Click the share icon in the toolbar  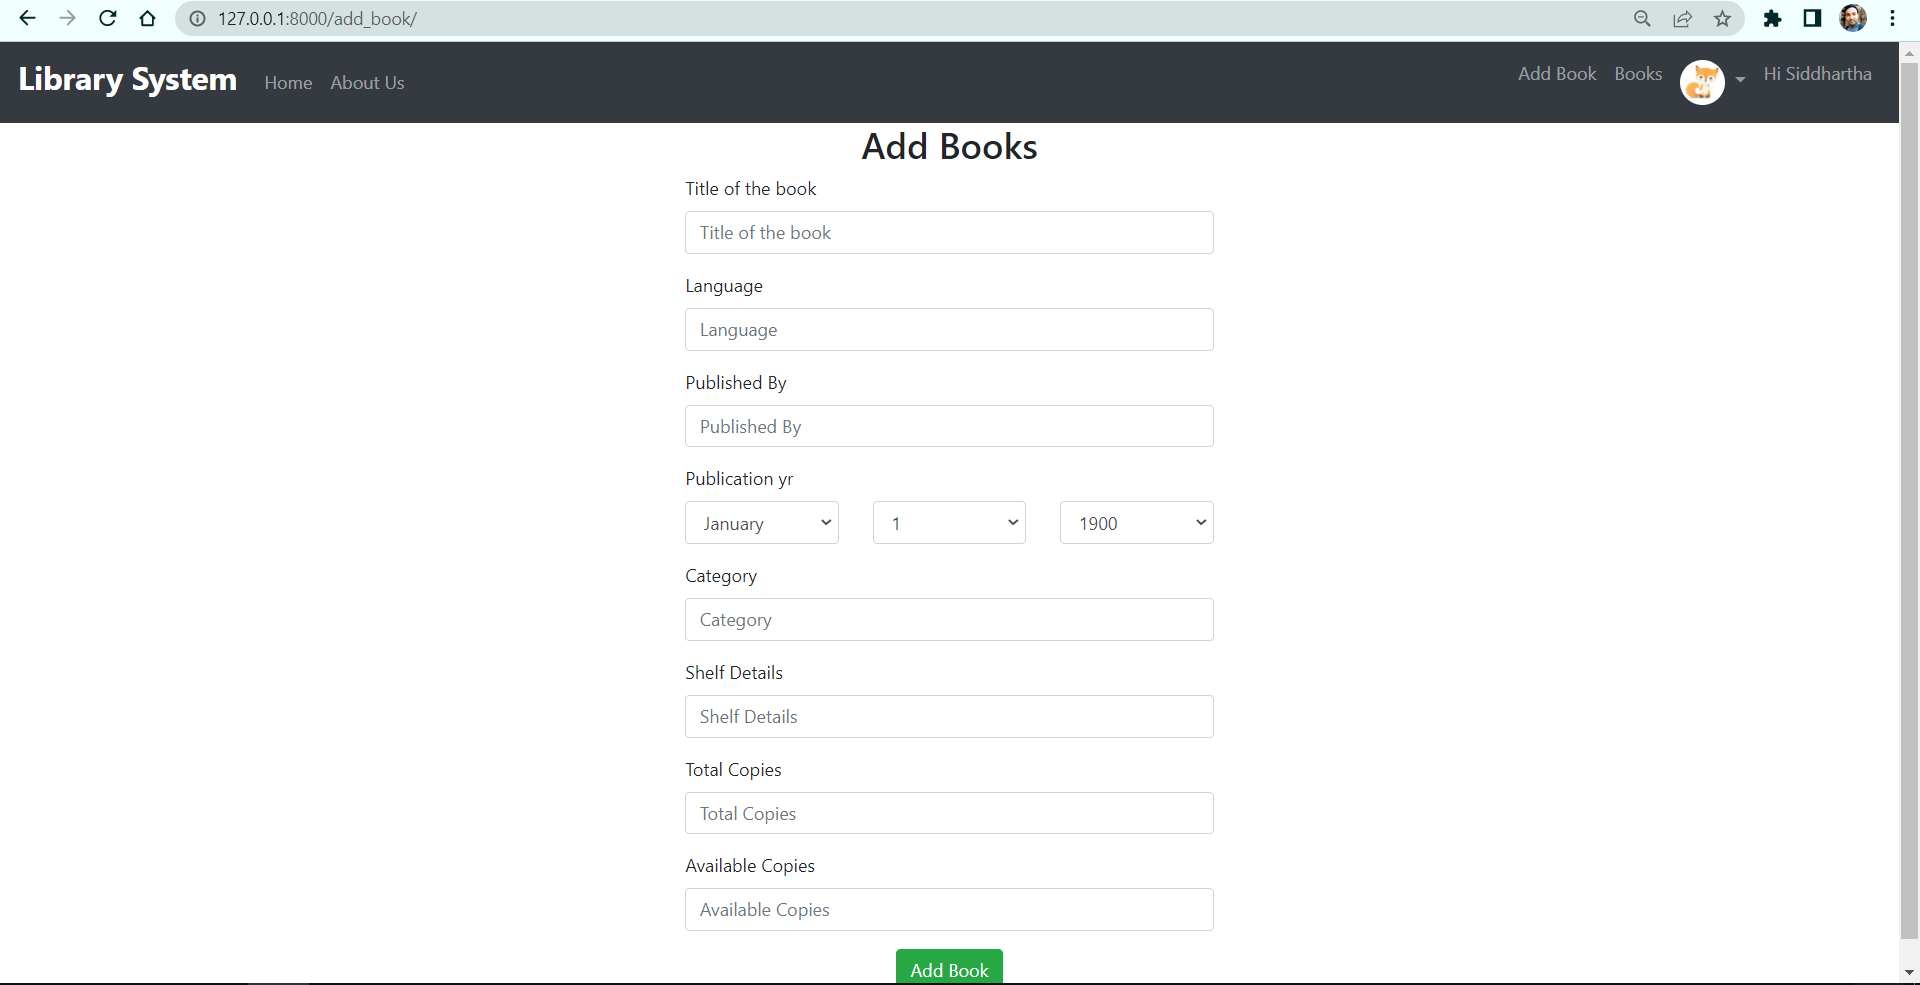point(1683,18)
